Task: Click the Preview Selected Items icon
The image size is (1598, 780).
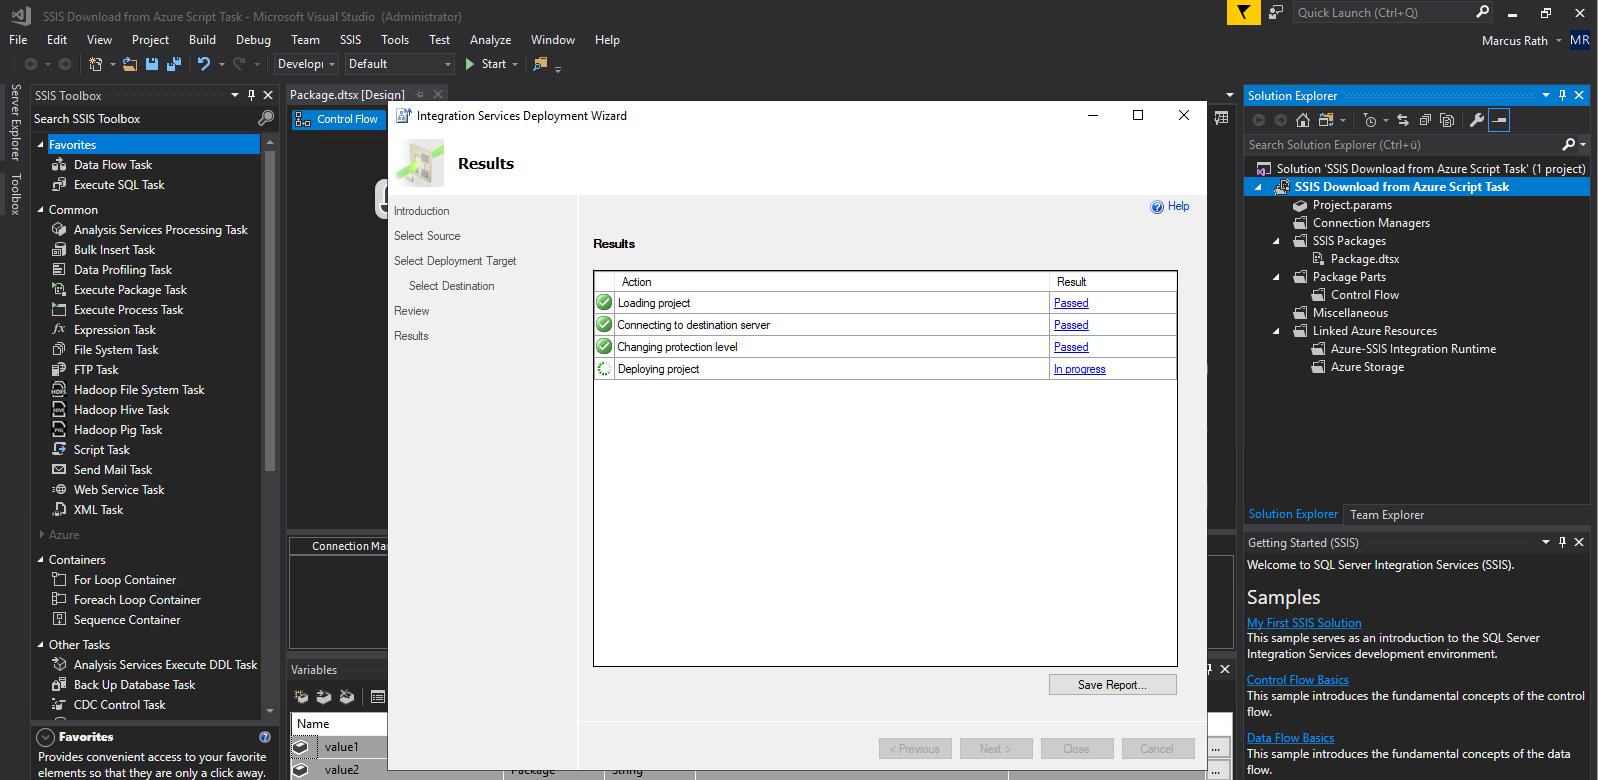Action: (1499, 120)
